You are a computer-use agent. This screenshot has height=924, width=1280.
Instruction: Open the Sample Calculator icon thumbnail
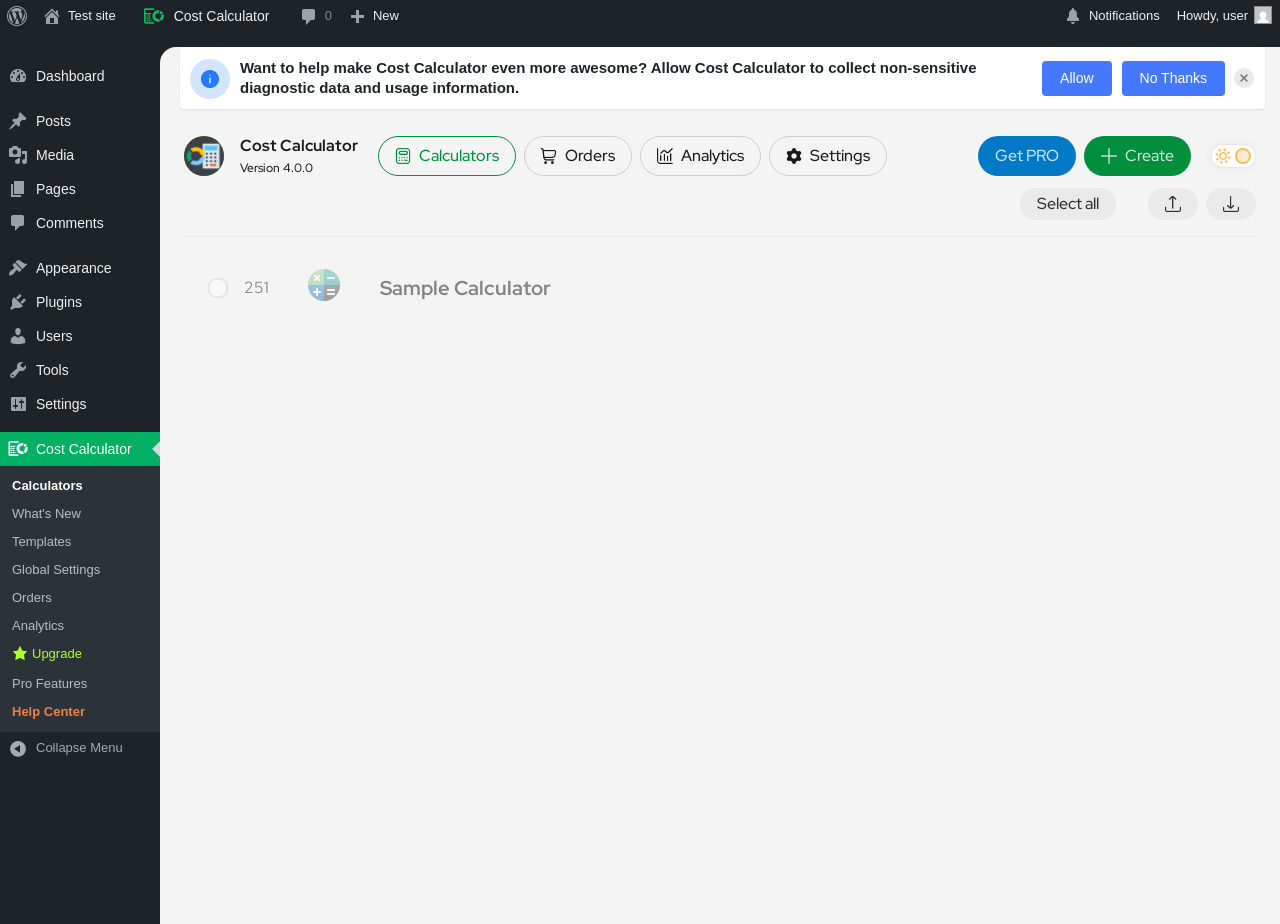324,285
